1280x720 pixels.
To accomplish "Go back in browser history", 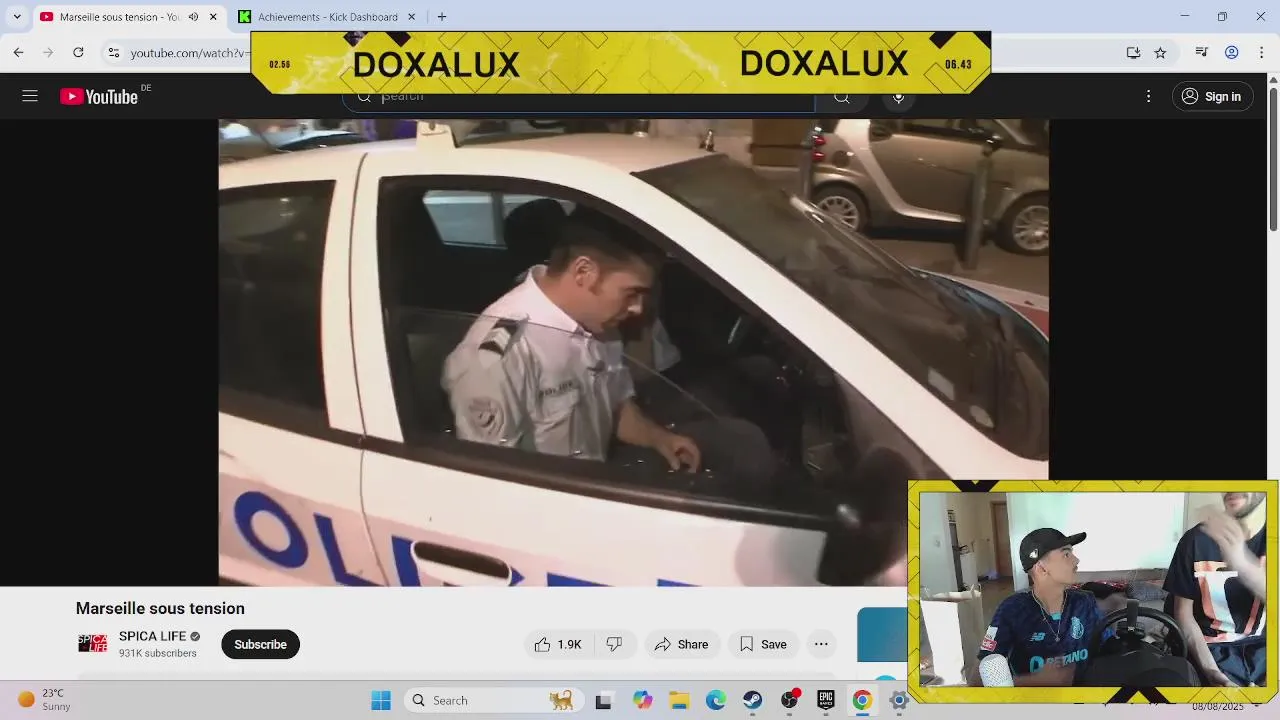I will [18, 52].
